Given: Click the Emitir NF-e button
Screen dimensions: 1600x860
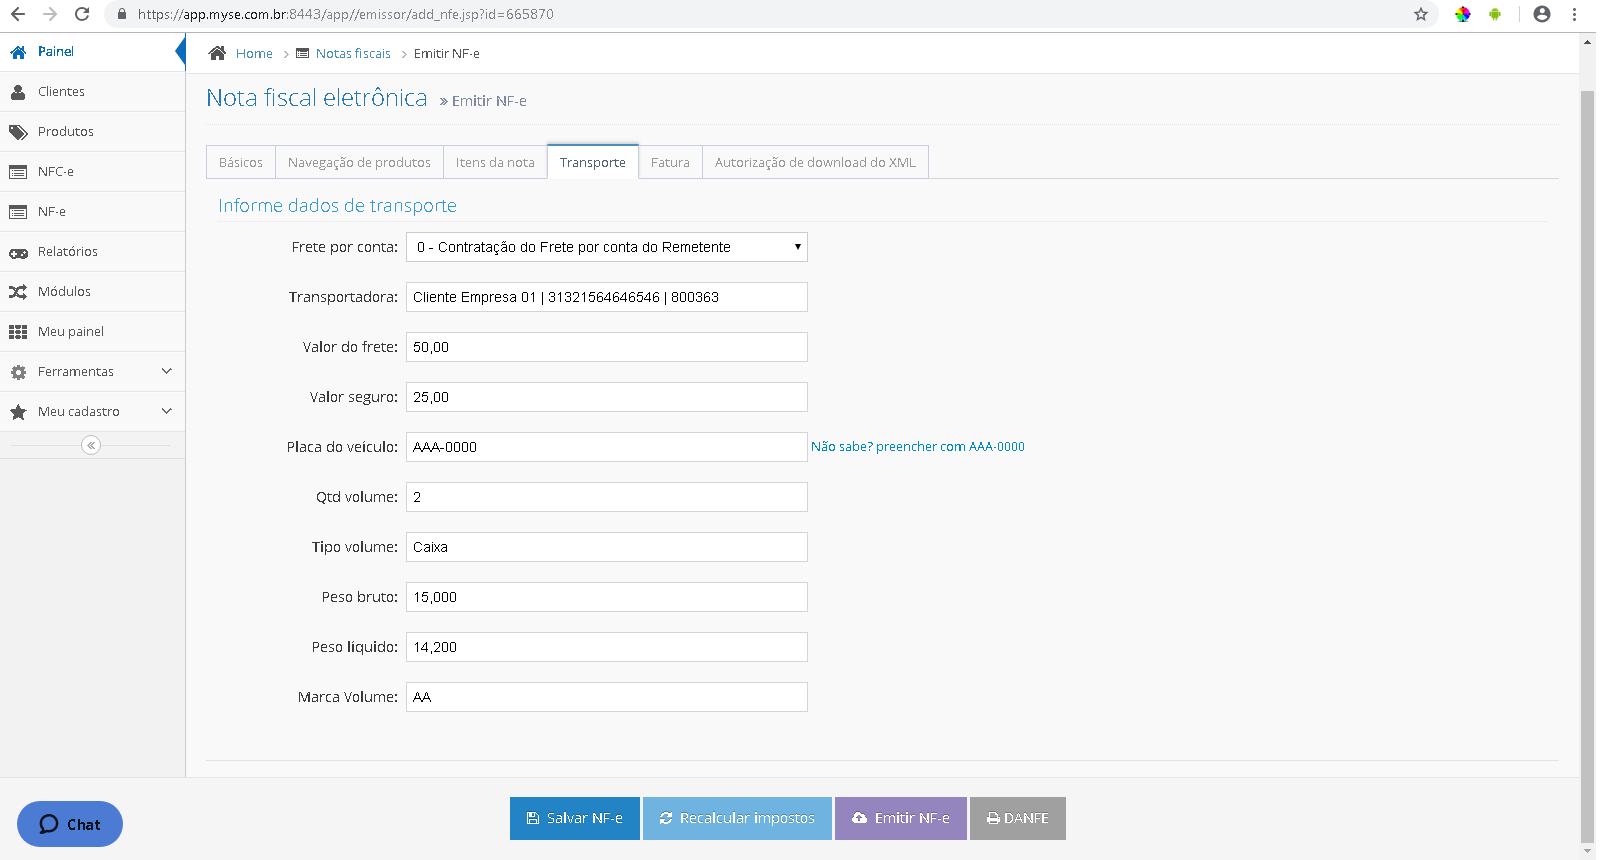Looking at the screenshot, I should tap(901, 818).
